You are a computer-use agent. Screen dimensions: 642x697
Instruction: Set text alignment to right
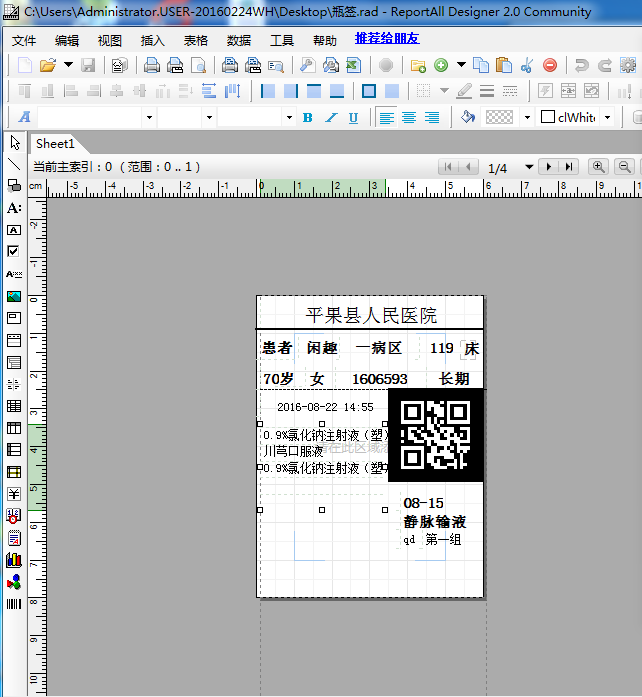[x=432, y=117]
